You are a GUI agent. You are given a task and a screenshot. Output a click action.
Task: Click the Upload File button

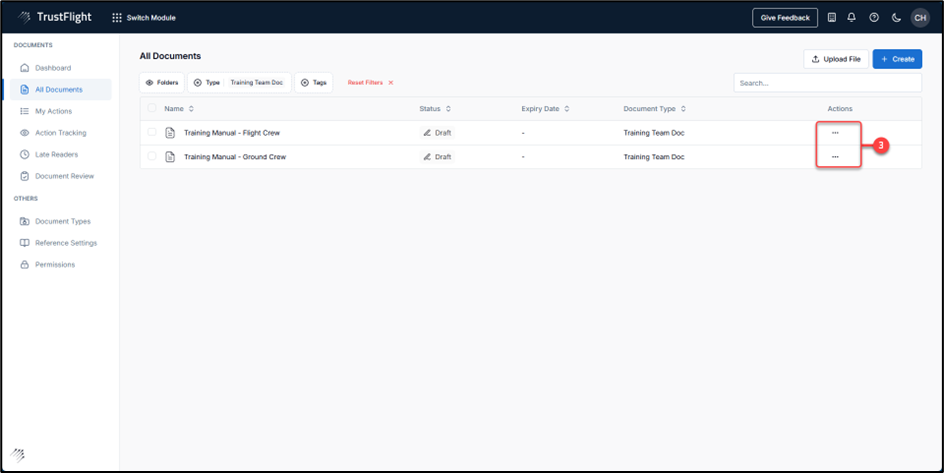coord(836,59)
